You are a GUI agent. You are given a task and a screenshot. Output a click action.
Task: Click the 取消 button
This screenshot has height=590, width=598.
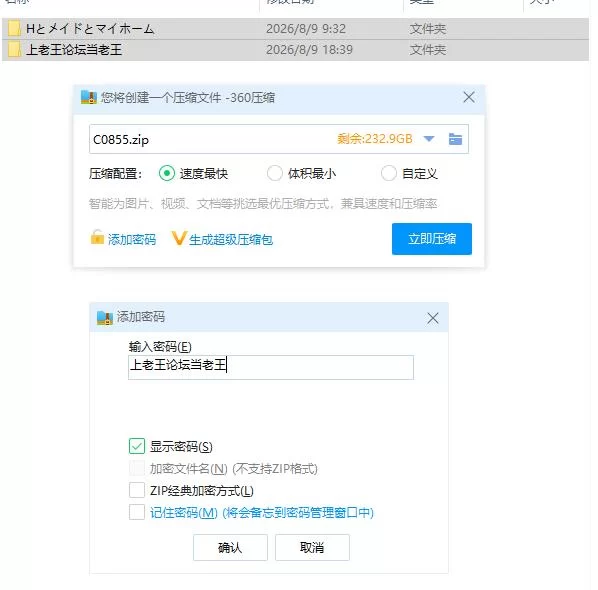click(312, 548)
